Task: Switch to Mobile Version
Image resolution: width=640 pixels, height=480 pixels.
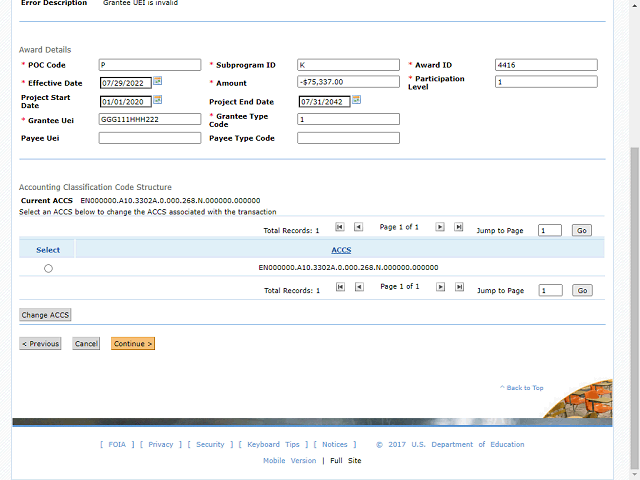Action: (x=289, y=460)
